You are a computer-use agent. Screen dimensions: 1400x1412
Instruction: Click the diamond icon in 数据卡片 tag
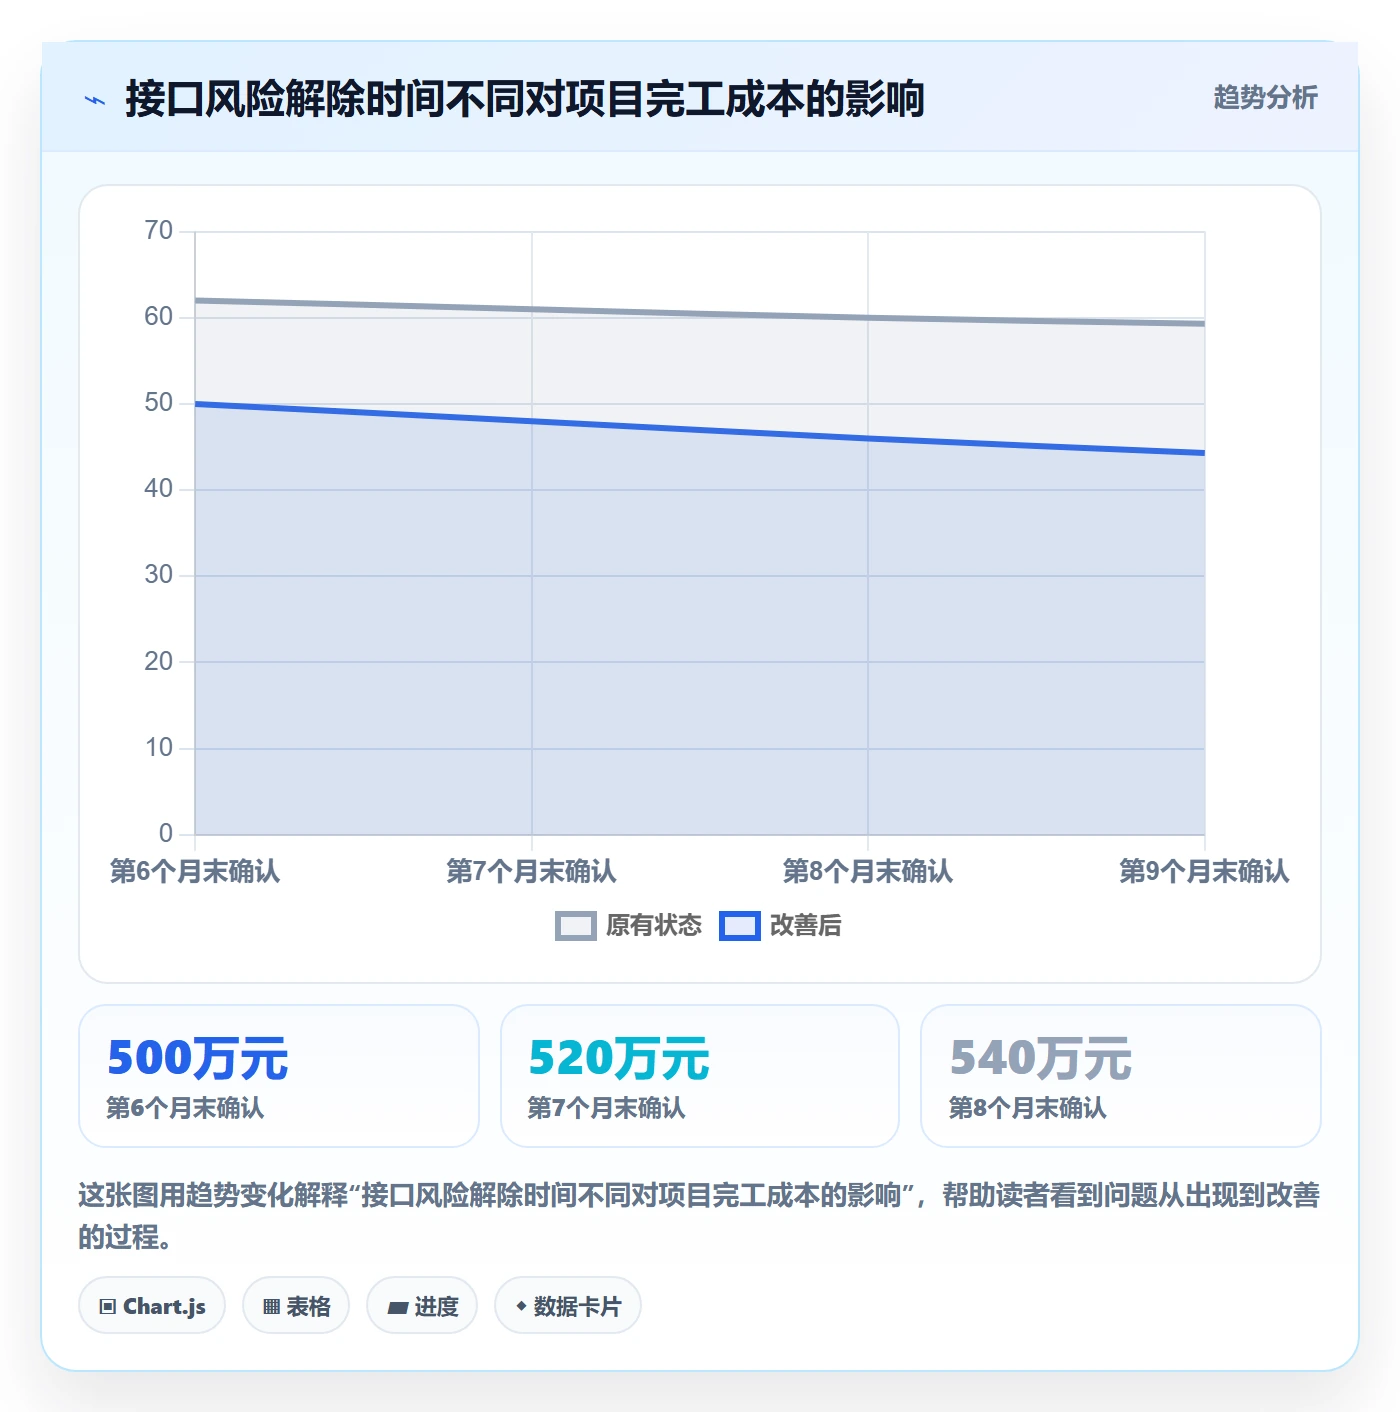pos(521,1306)
